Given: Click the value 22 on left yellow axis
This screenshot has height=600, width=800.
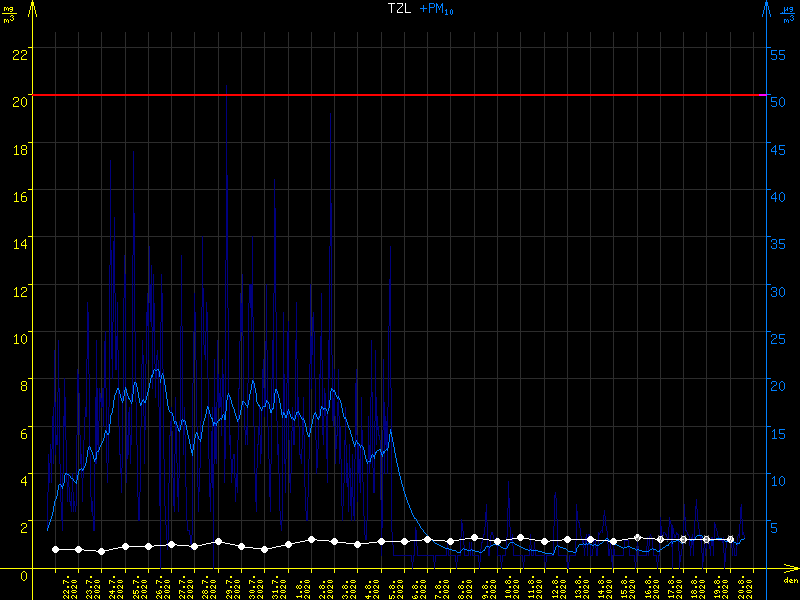Looking at the screenshot, I should (18, 54).
